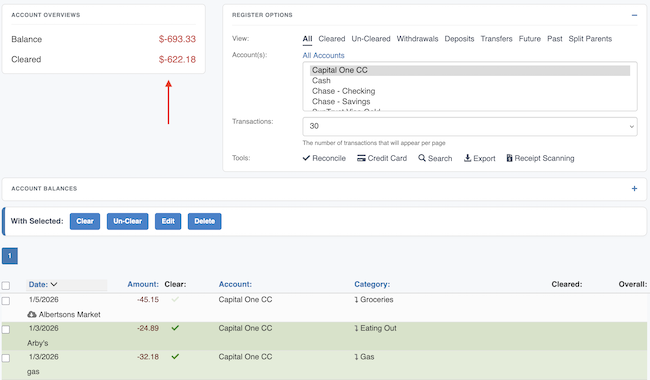Open Receipt Scanning tool
The height and width of the screenshot is (380, 650).
click(x=540, y=158)
